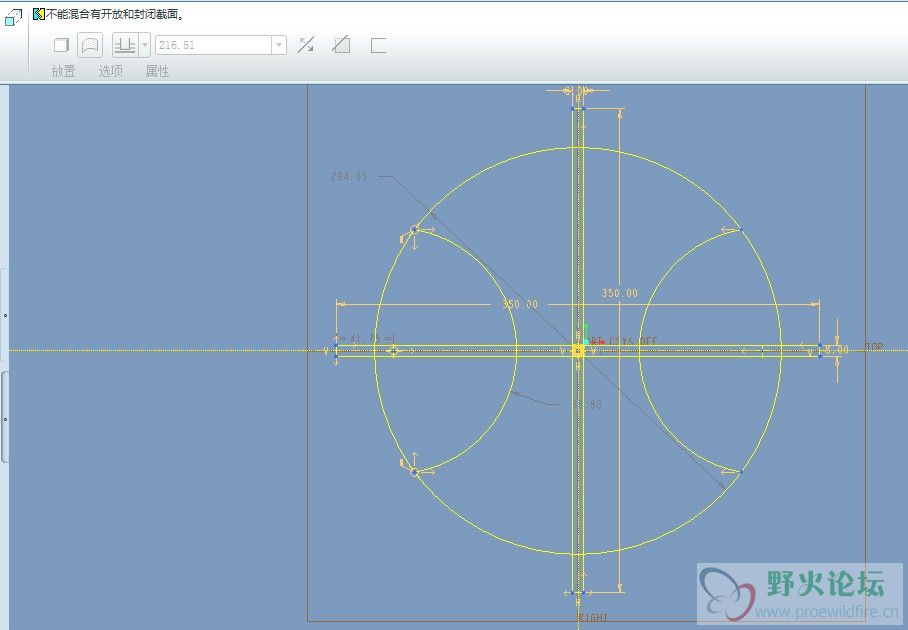Select the RIGHT datum plane label

pos(593,618)
